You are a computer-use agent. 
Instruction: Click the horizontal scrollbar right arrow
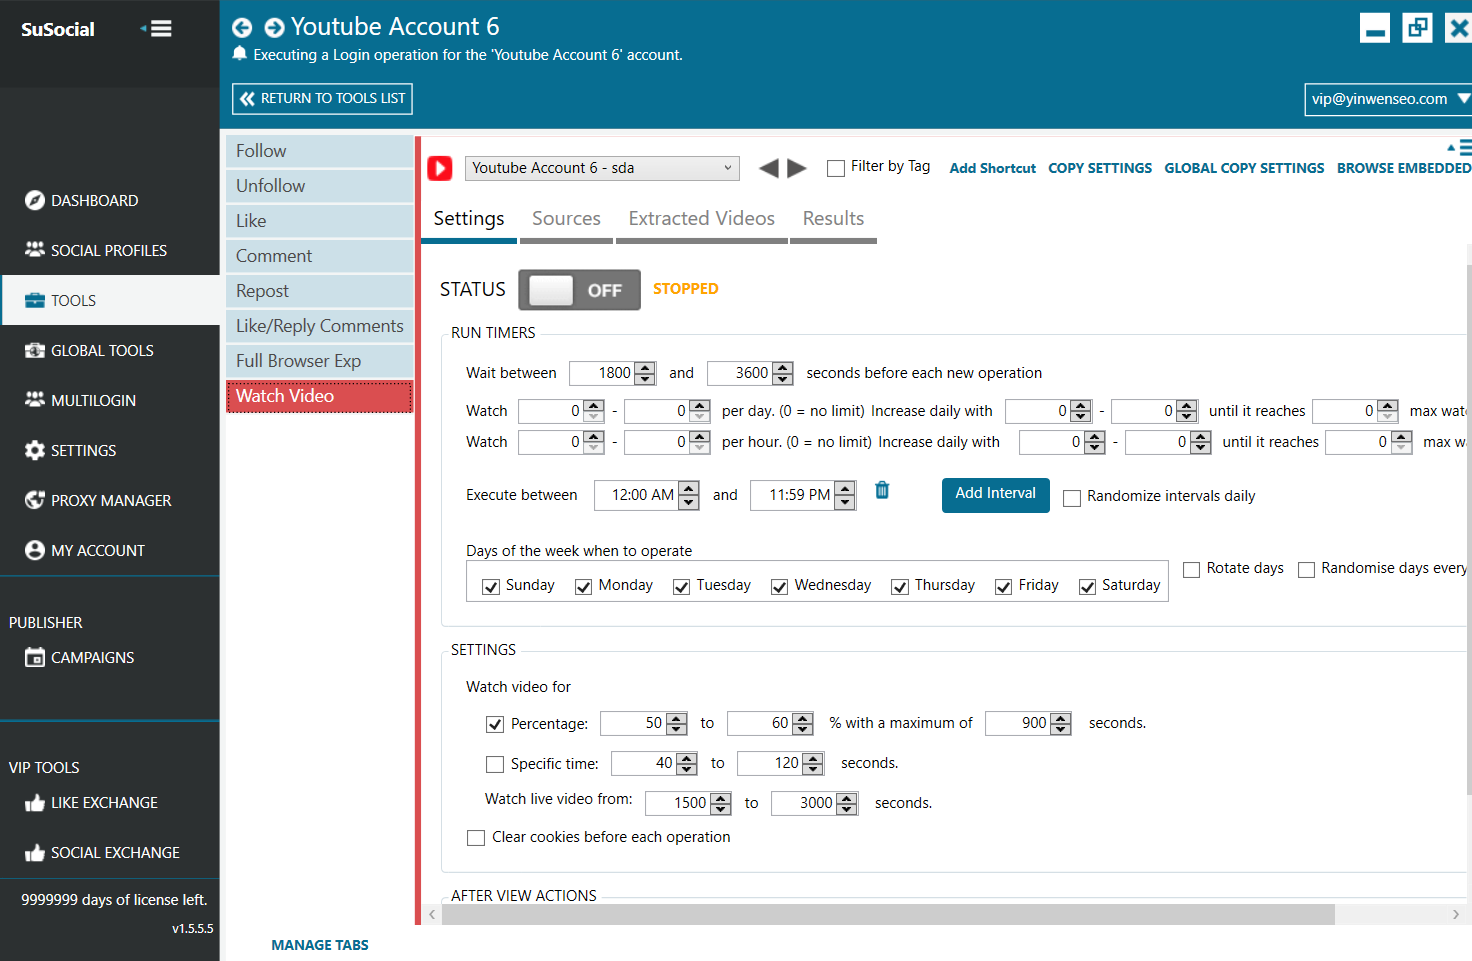tap(1455, 914)
